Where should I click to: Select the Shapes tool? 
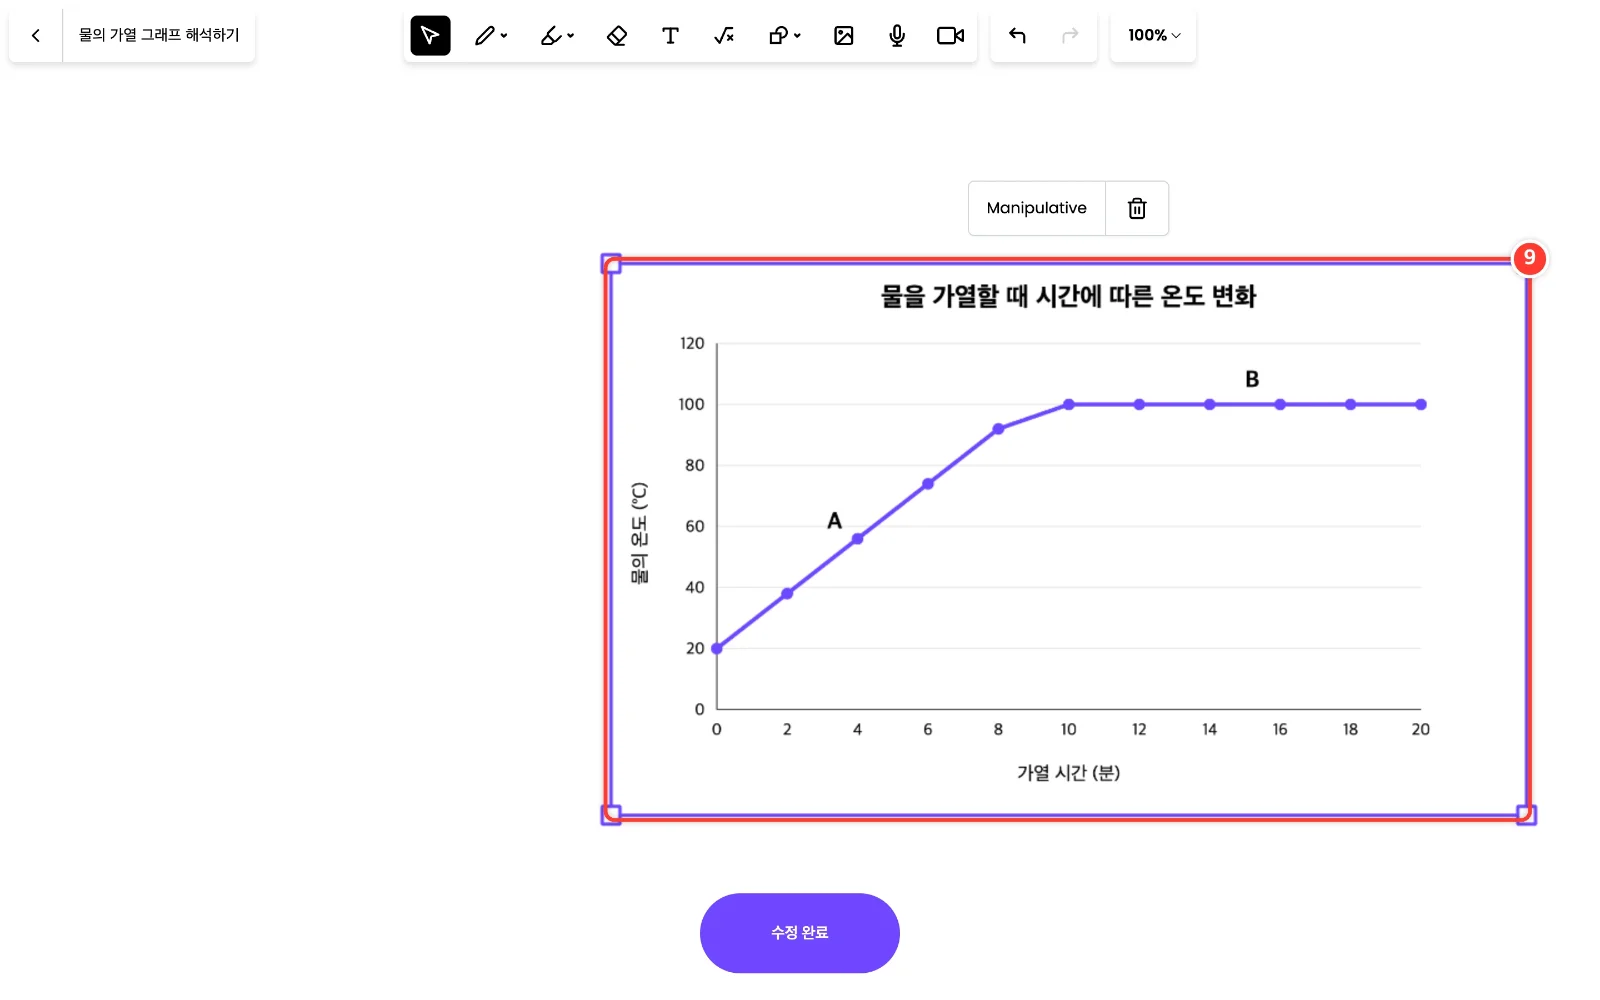[778, 36]
